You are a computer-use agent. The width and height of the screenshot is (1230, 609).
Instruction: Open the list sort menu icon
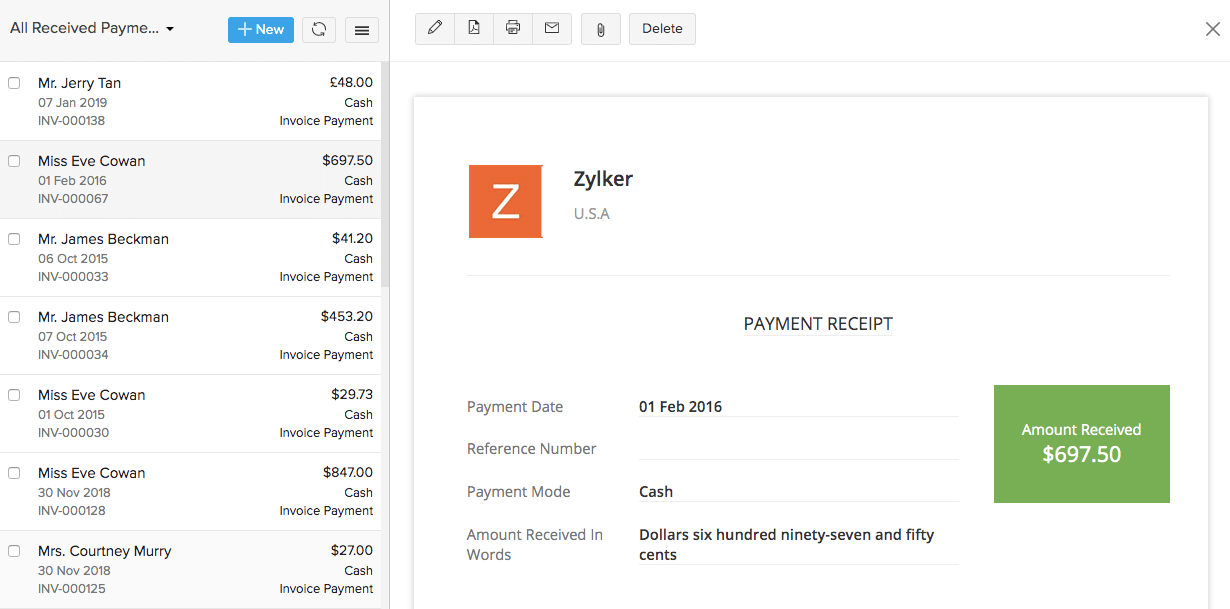point(361,29)
